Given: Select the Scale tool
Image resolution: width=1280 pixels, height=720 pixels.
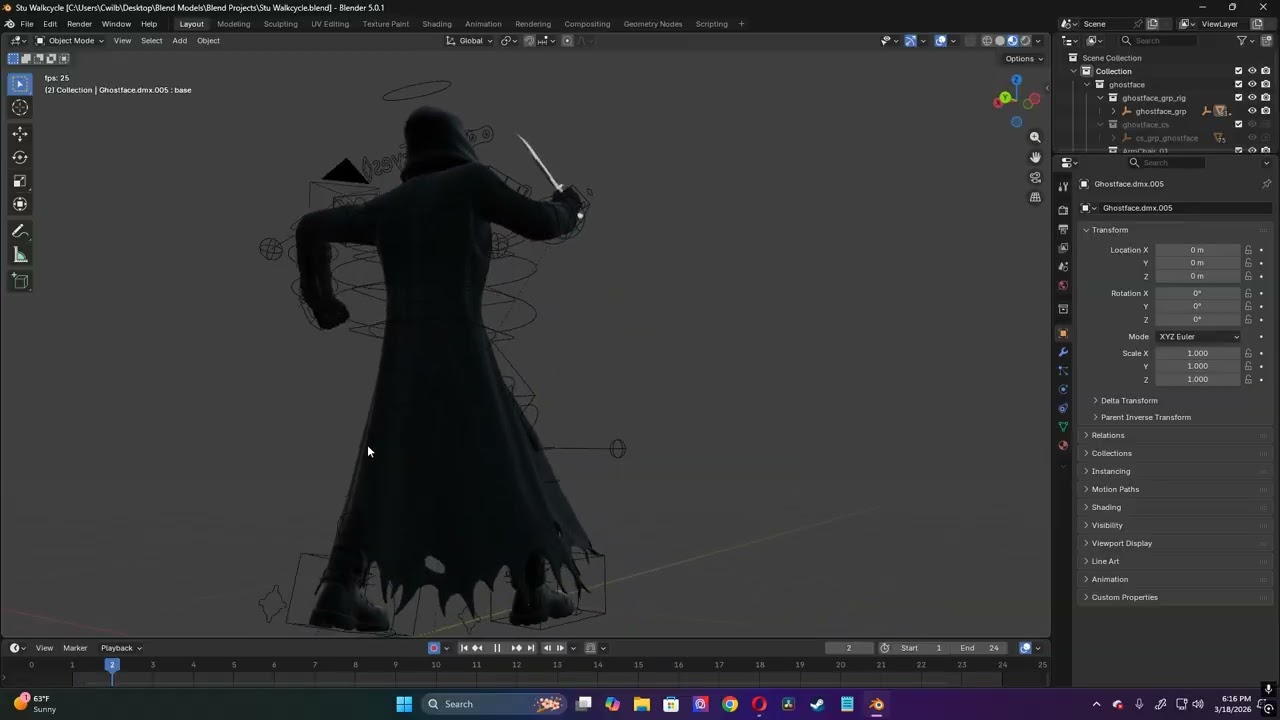Looking at the screenshot, I should [x=20, y=181].
